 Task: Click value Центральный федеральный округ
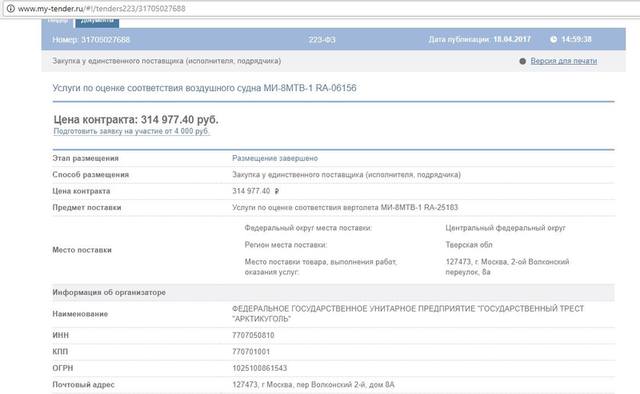click(x=505, y=228)
